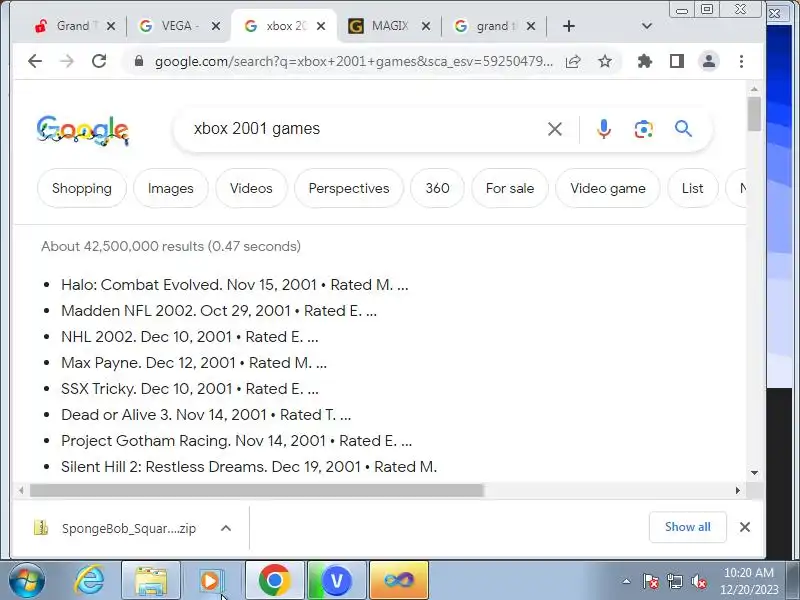Expand SpongeBob zip download options
This screenshot has height=600, width=800.
click(226, 529)
